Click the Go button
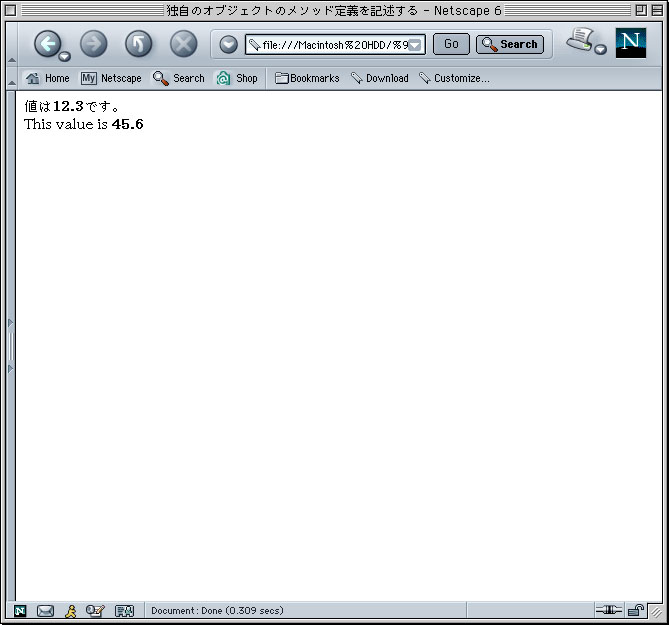Screen dimensions: 669x625 [451, 44]
